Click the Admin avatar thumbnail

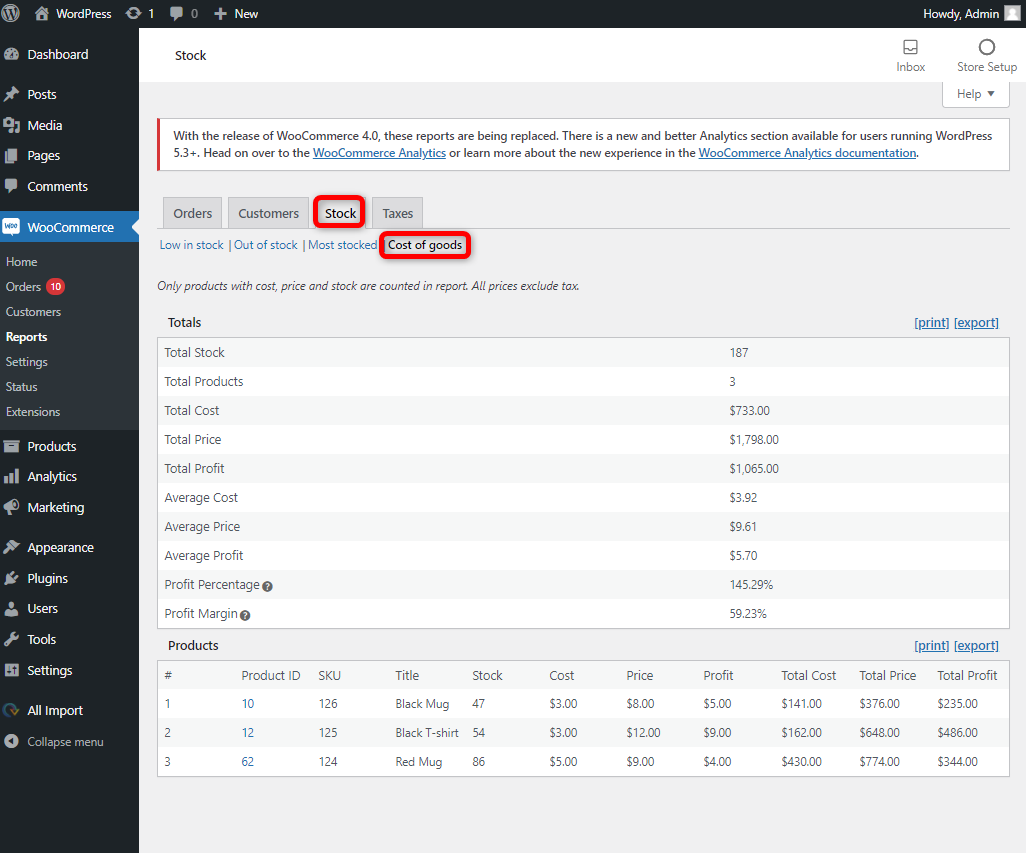pyautogui.click(x=1012, y=13)
